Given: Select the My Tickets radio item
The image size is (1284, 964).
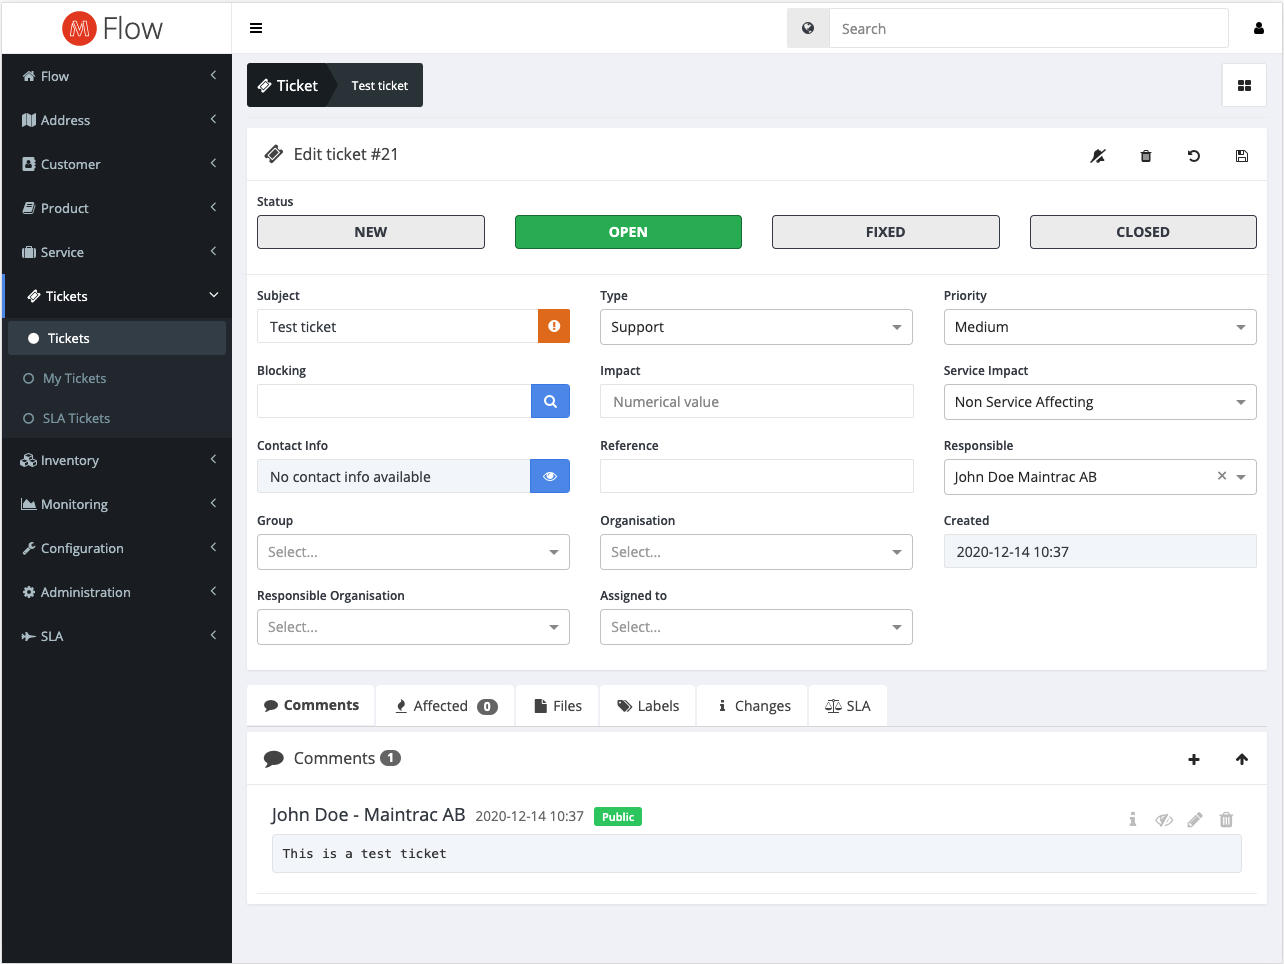Looking at the screenshot, I should point(74,378).
